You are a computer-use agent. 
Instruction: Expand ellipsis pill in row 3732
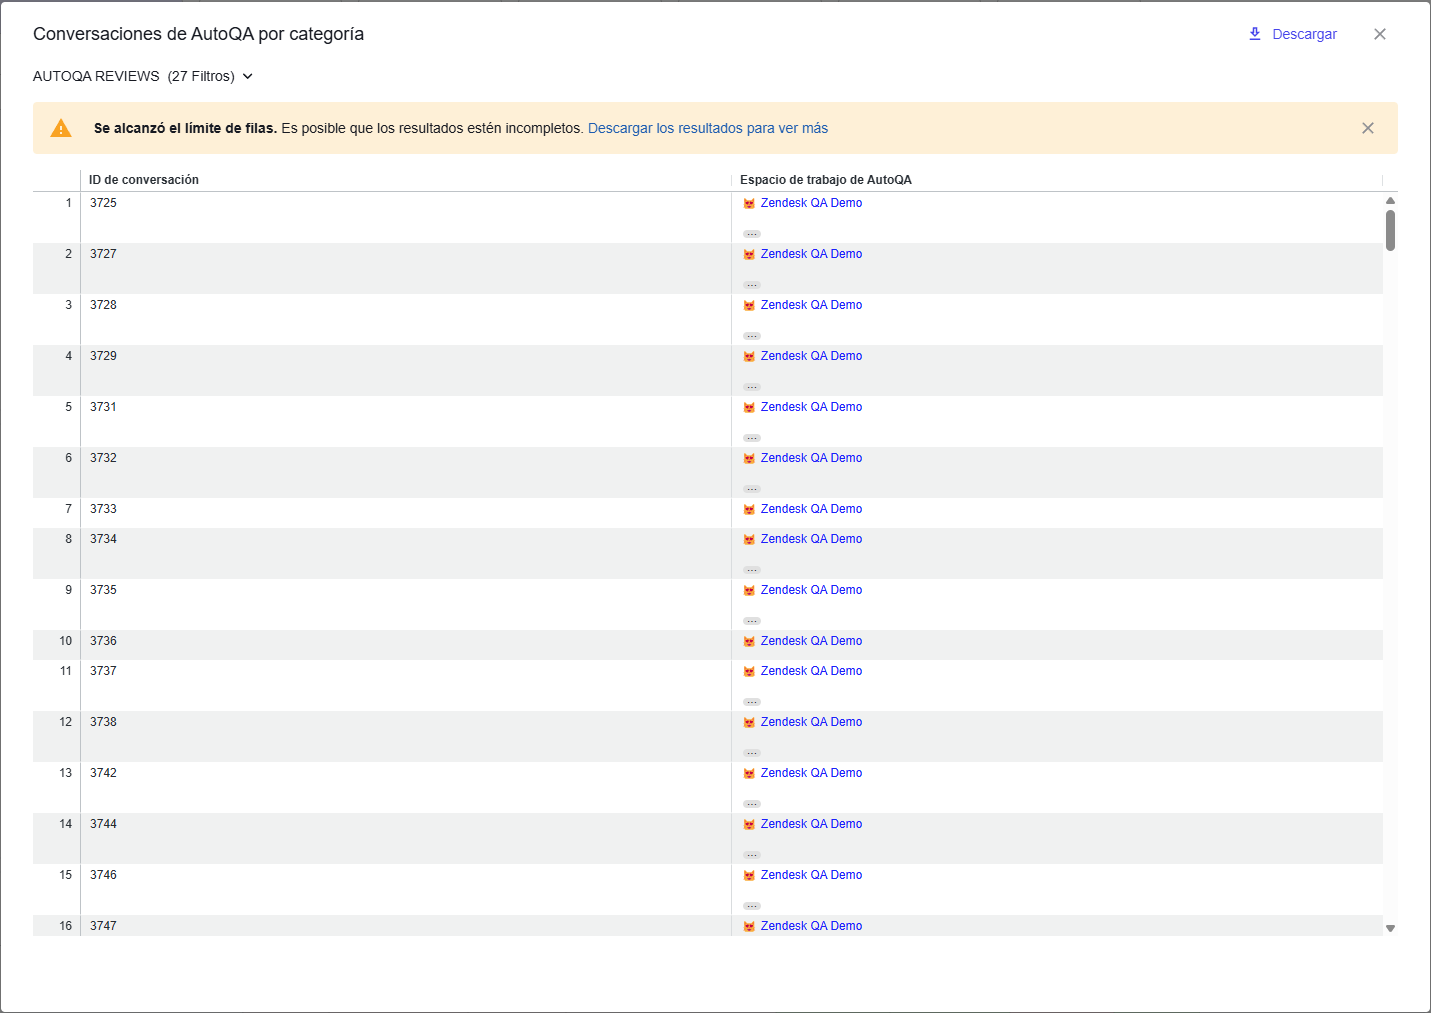[752, 489]
